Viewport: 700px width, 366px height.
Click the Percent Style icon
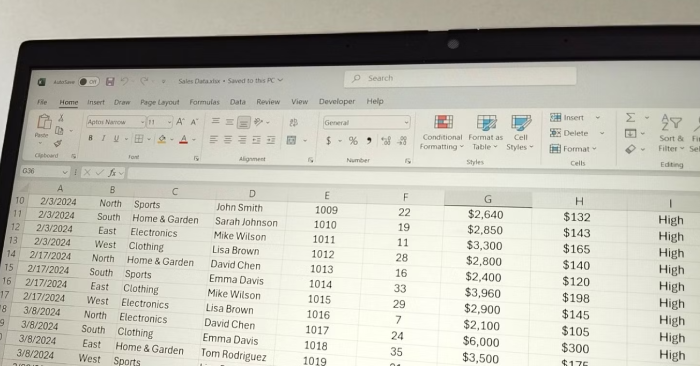[x=353, y=141]
